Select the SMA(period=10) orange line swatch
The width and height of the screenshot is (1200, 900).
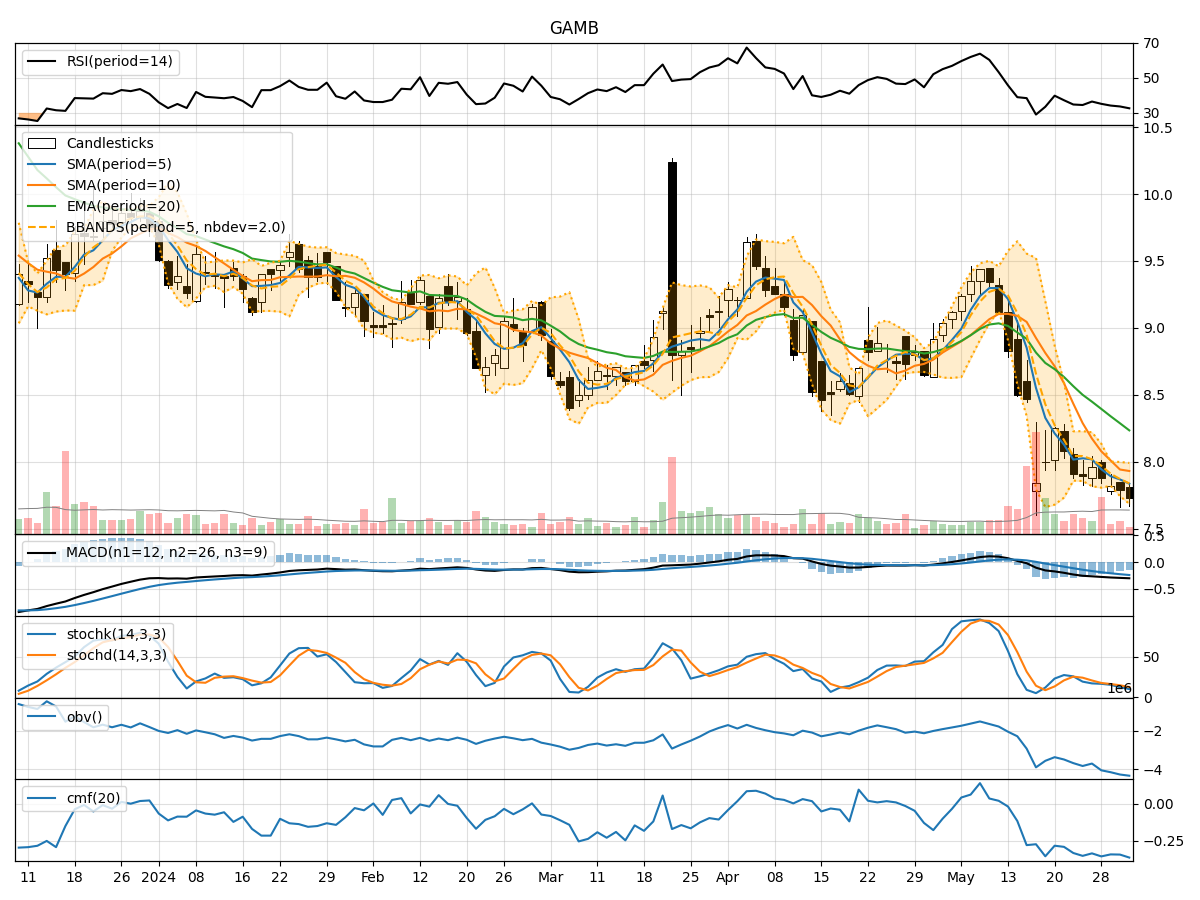pyautogui.click(x=42, y=185)
